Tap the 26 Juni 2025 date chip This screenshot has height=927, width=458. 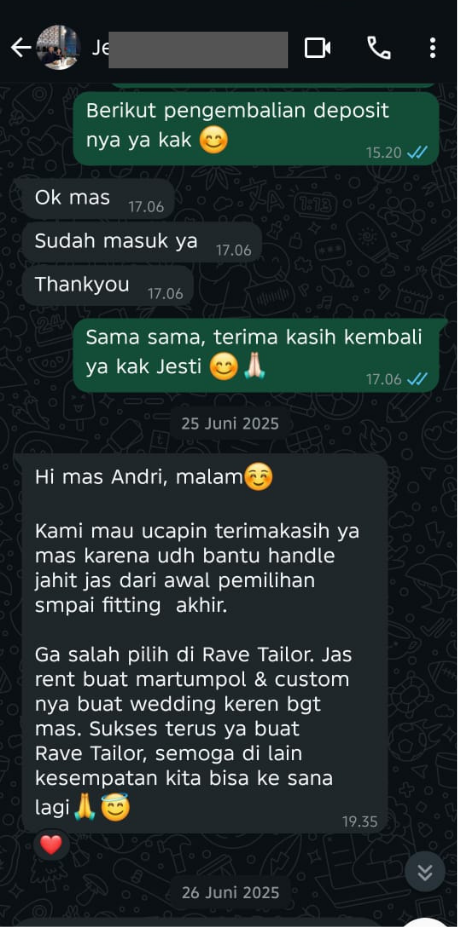click(230, 892)
